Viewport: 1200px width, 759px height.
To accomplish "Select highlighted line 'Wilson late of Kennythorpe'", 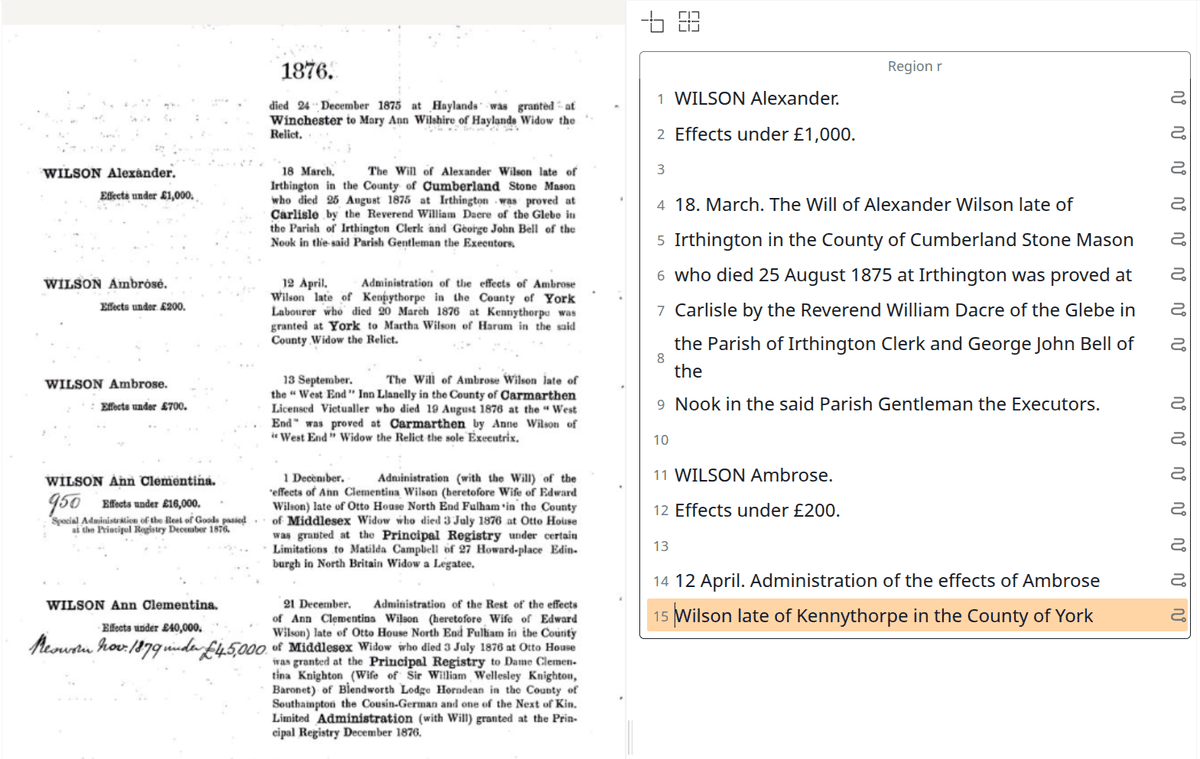I will point(884,616).
